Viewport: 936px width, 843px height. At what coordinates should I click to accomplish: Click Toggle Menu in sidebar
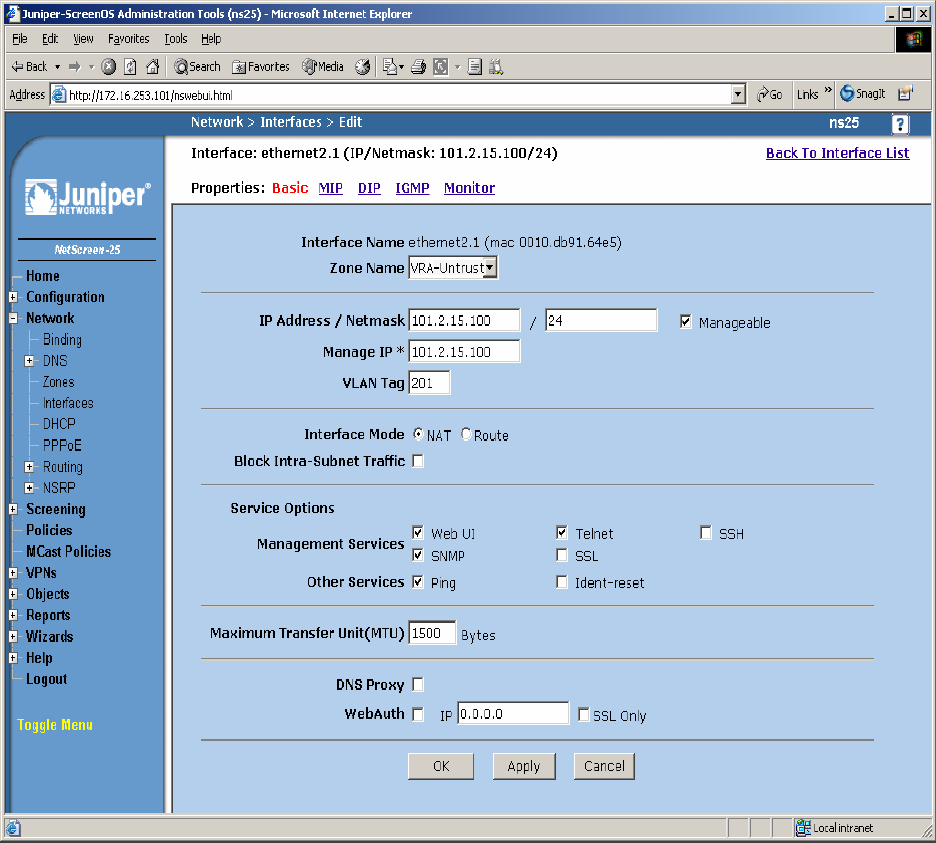(55, 725)
